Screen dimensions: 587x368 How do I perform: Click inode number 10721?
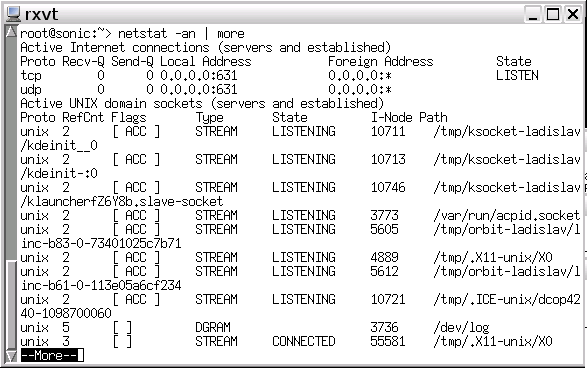point(388,299)
